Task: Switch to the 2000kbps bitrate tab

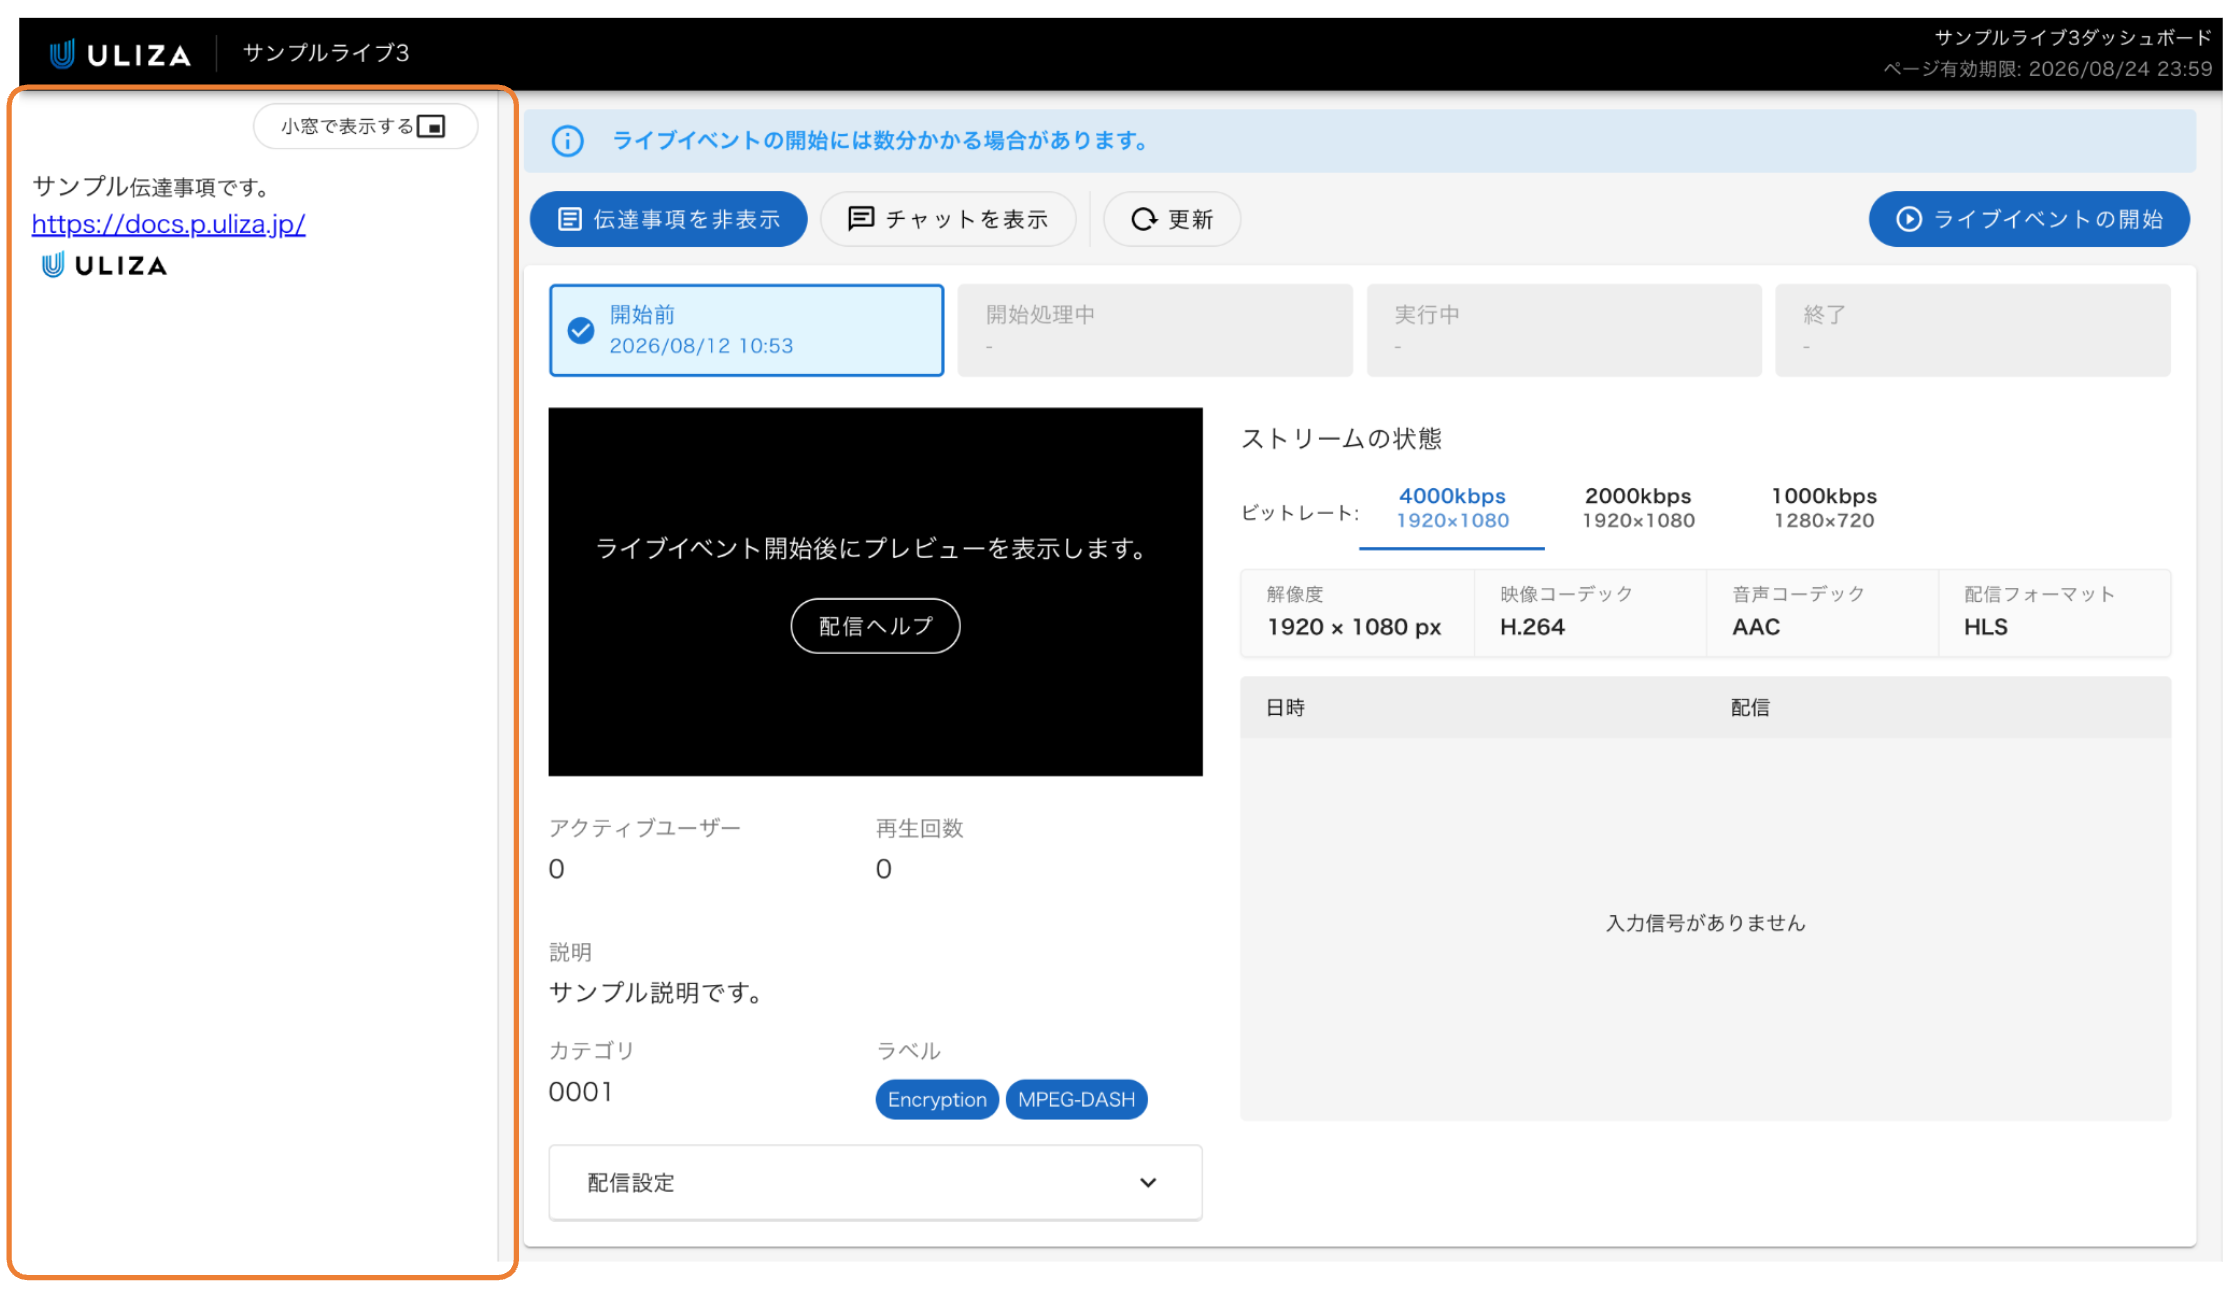Action: click(1638, 508)
